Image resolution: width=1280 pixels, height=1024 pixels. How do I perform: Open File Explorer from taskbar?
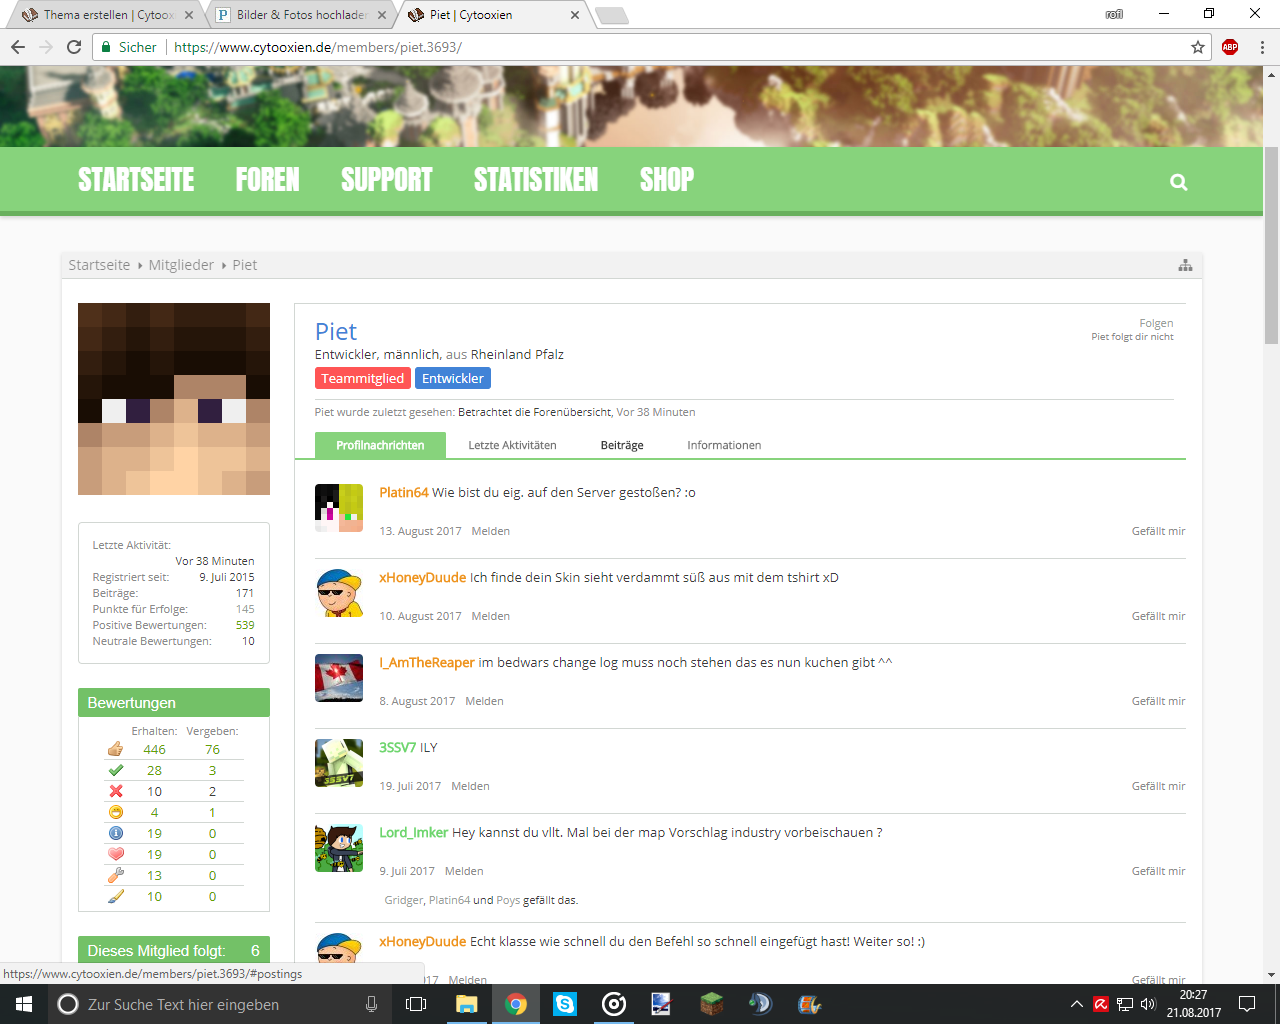pyautogui.click(x=467, y=1004)
